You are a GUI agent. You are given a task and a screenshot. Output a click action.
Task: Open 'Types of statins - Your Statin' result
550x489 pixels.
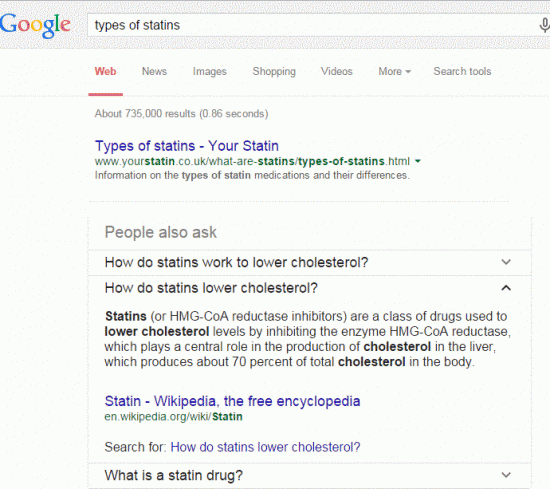click(x=187, y=146)
